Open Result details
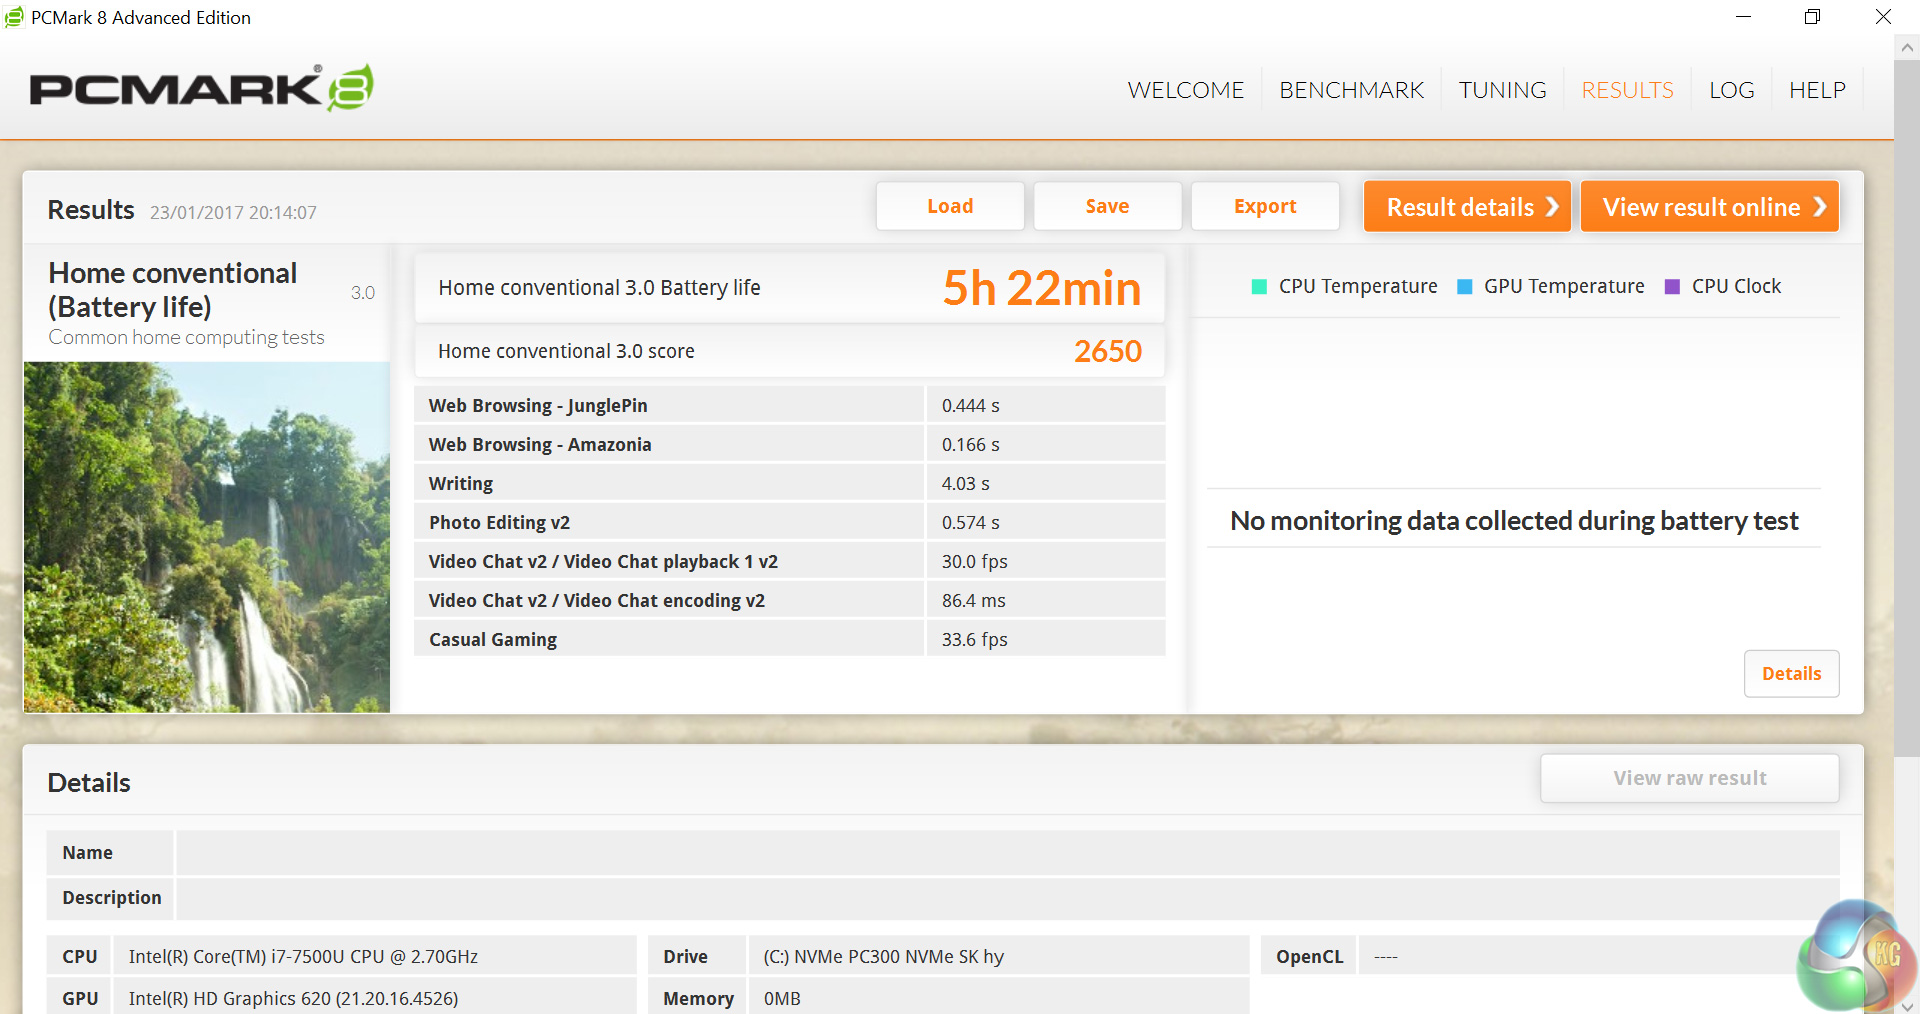The width and height of the screenshot is (1920, 1014). (x=1467, y=206)
